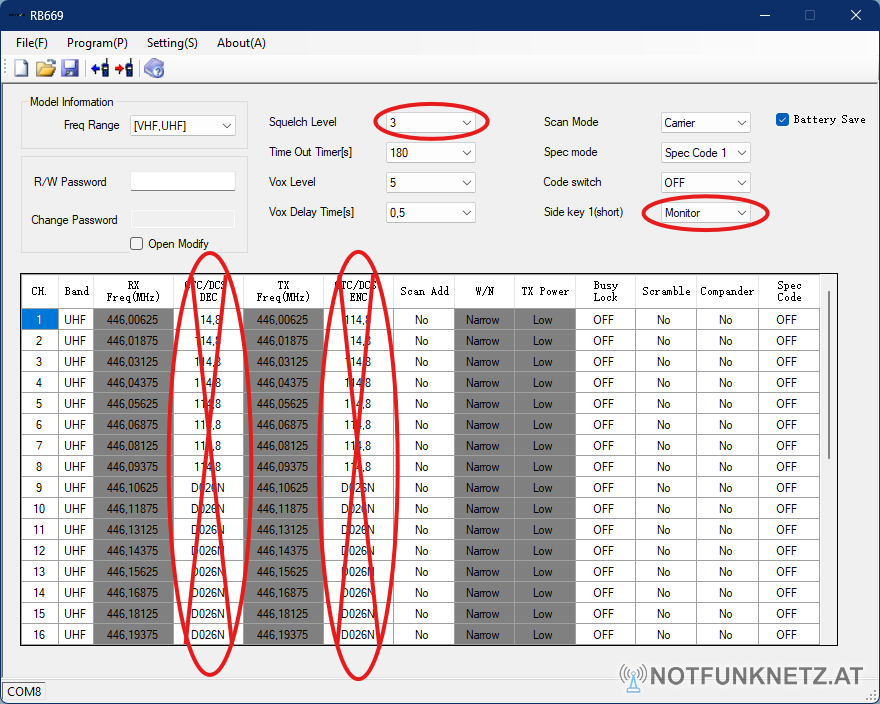Select channel 1 row header cell
The width and height of the screenshot is (880, 704).
point(39,319)
